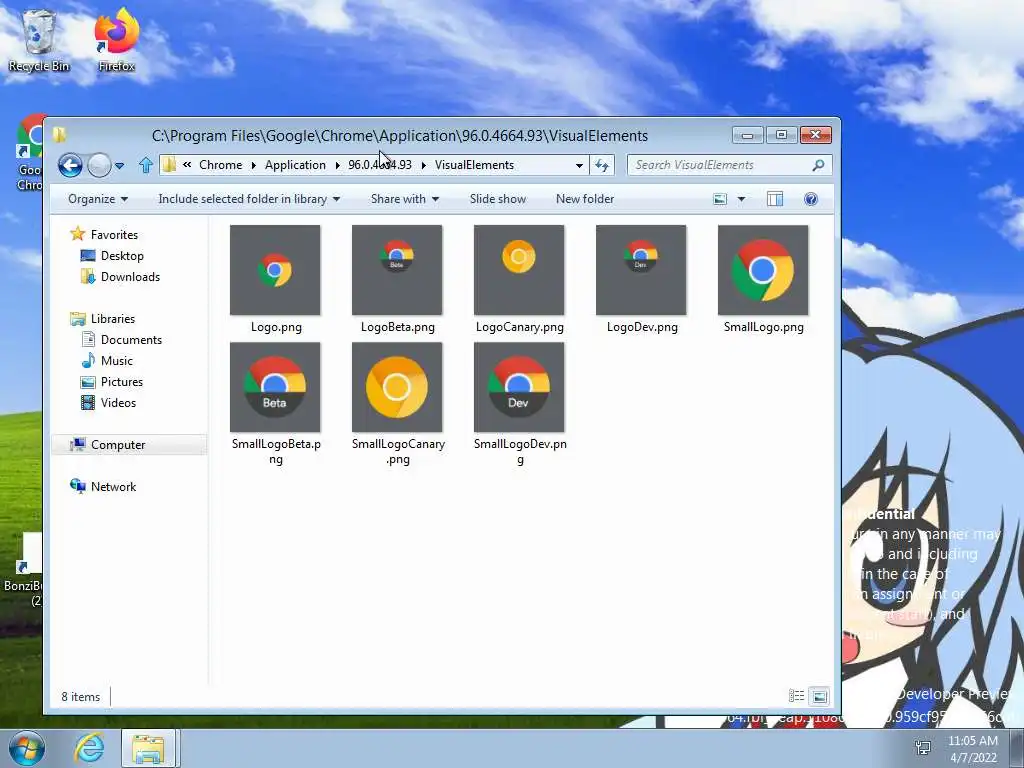Select the LogoDev.png image
This screenshot has height=768, width=1024.
point(641,270)
